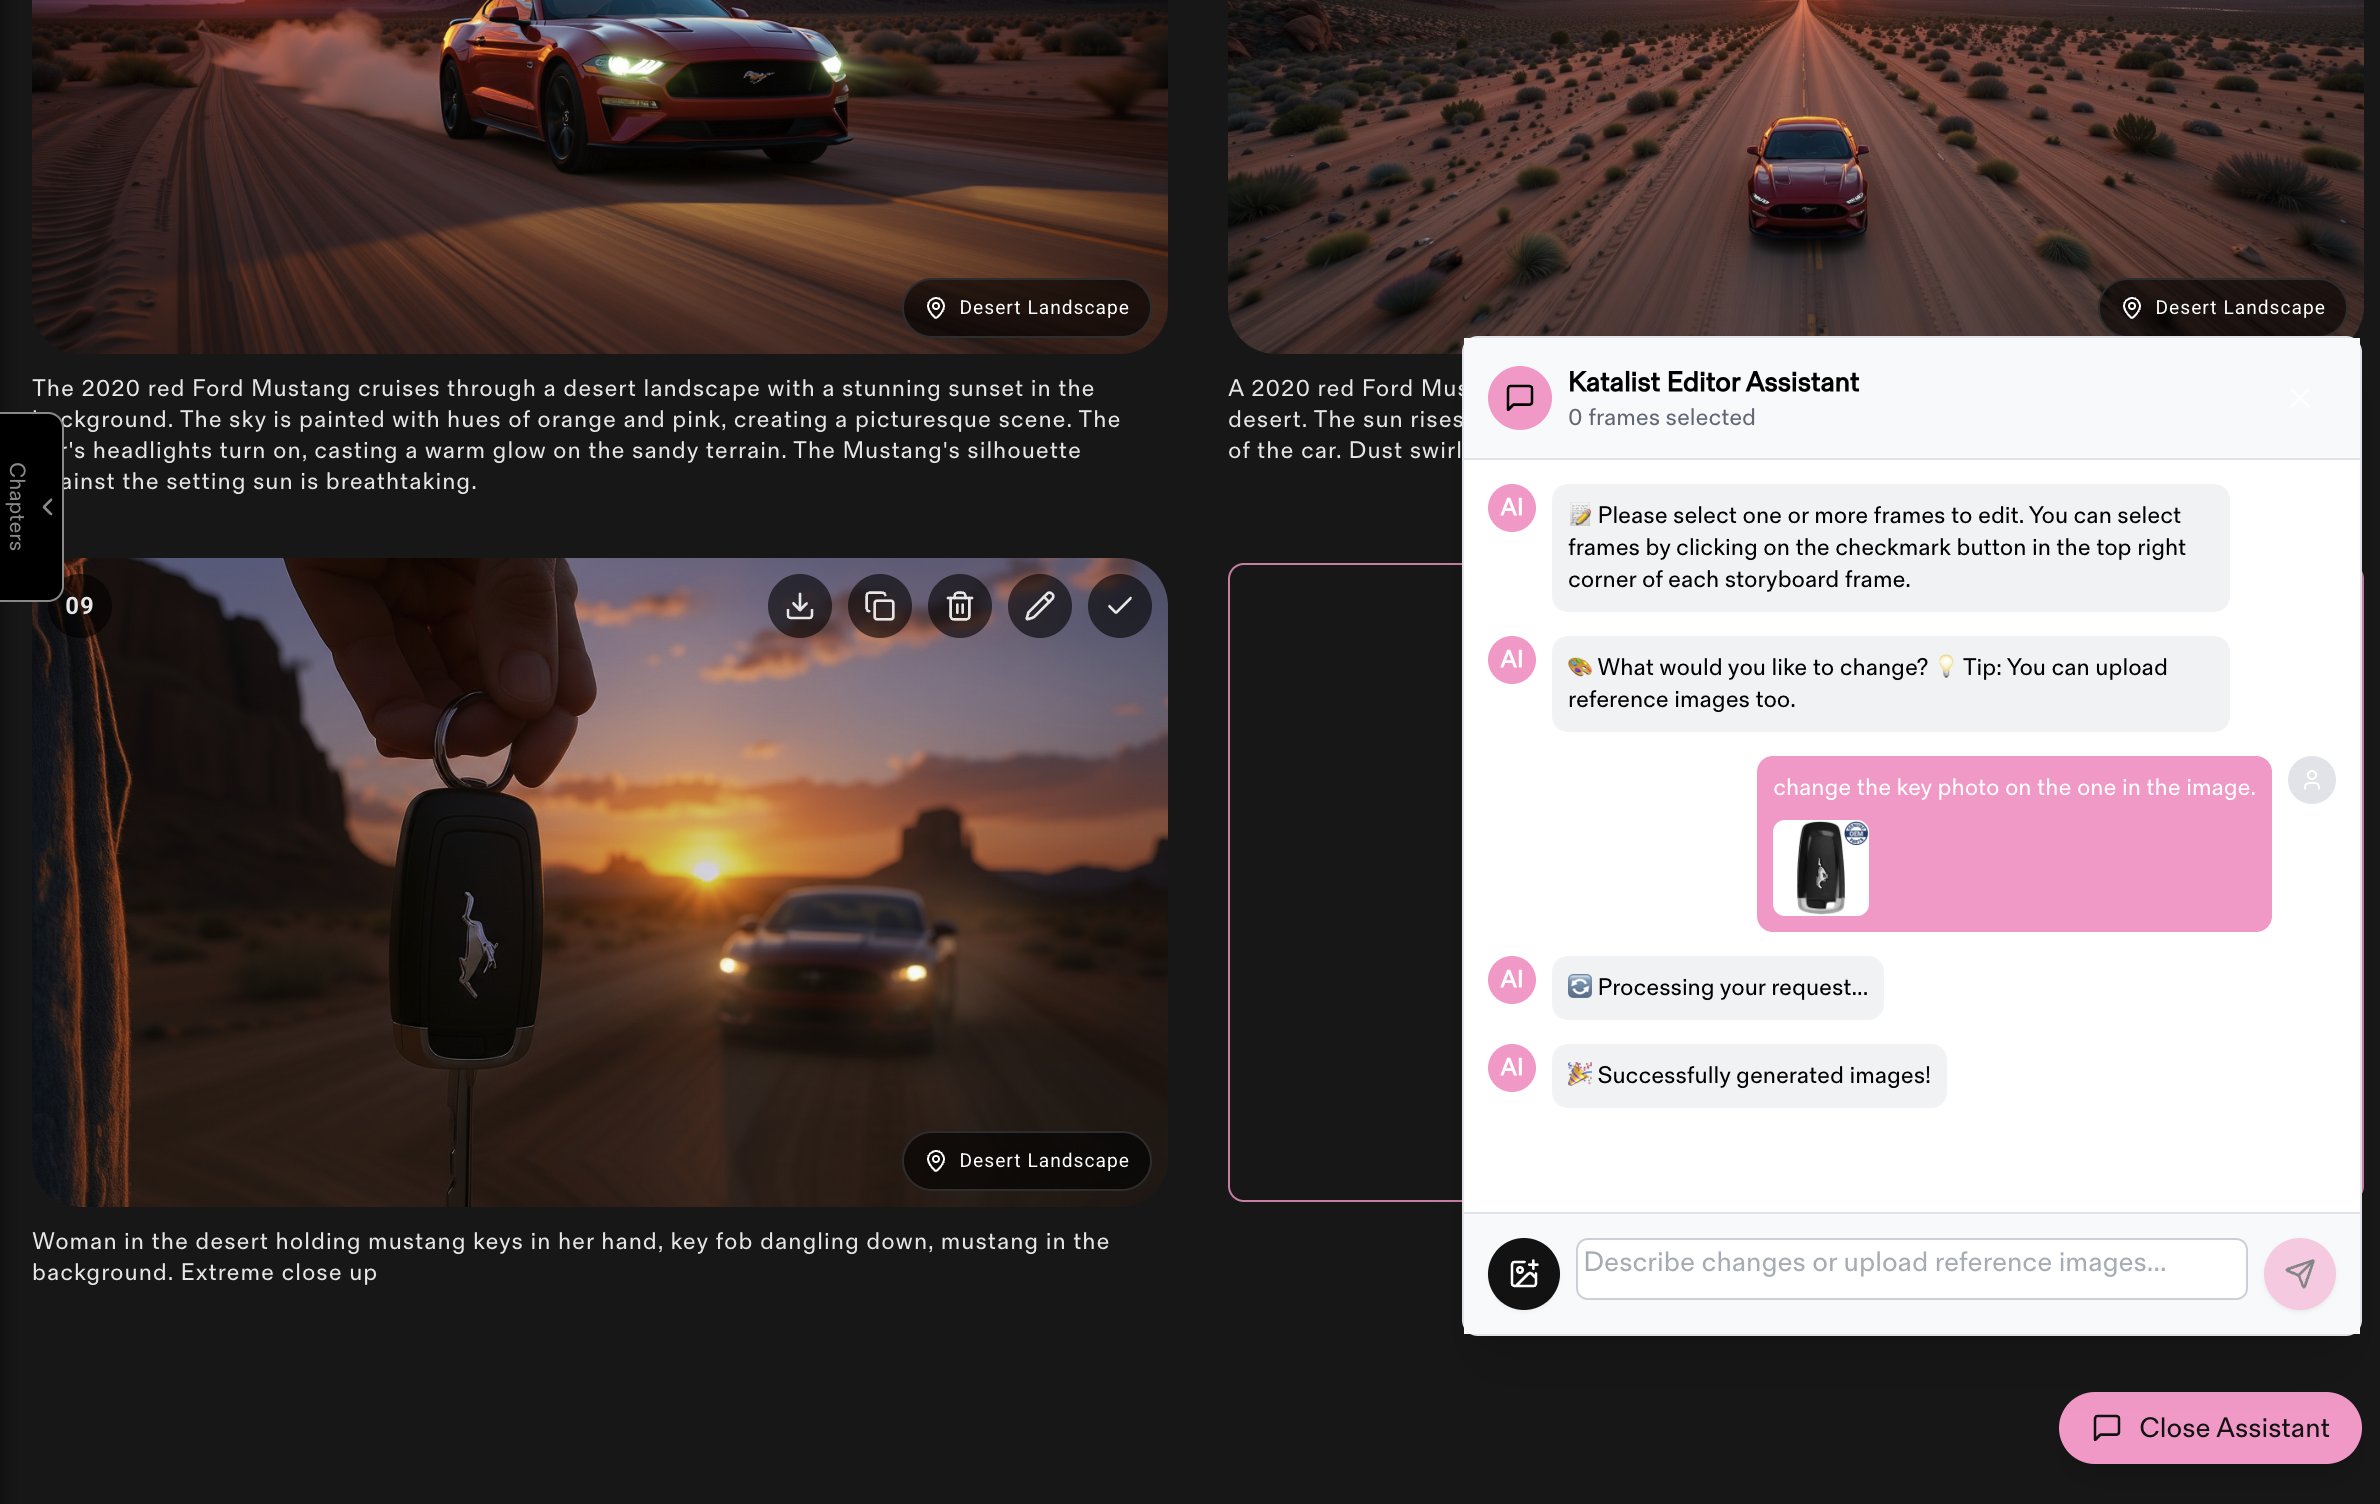Click the Katalist assistant chat bubble icon
This screenshot has width=2380, height=1504.
pyautogui.click(x=1519, y=398)
